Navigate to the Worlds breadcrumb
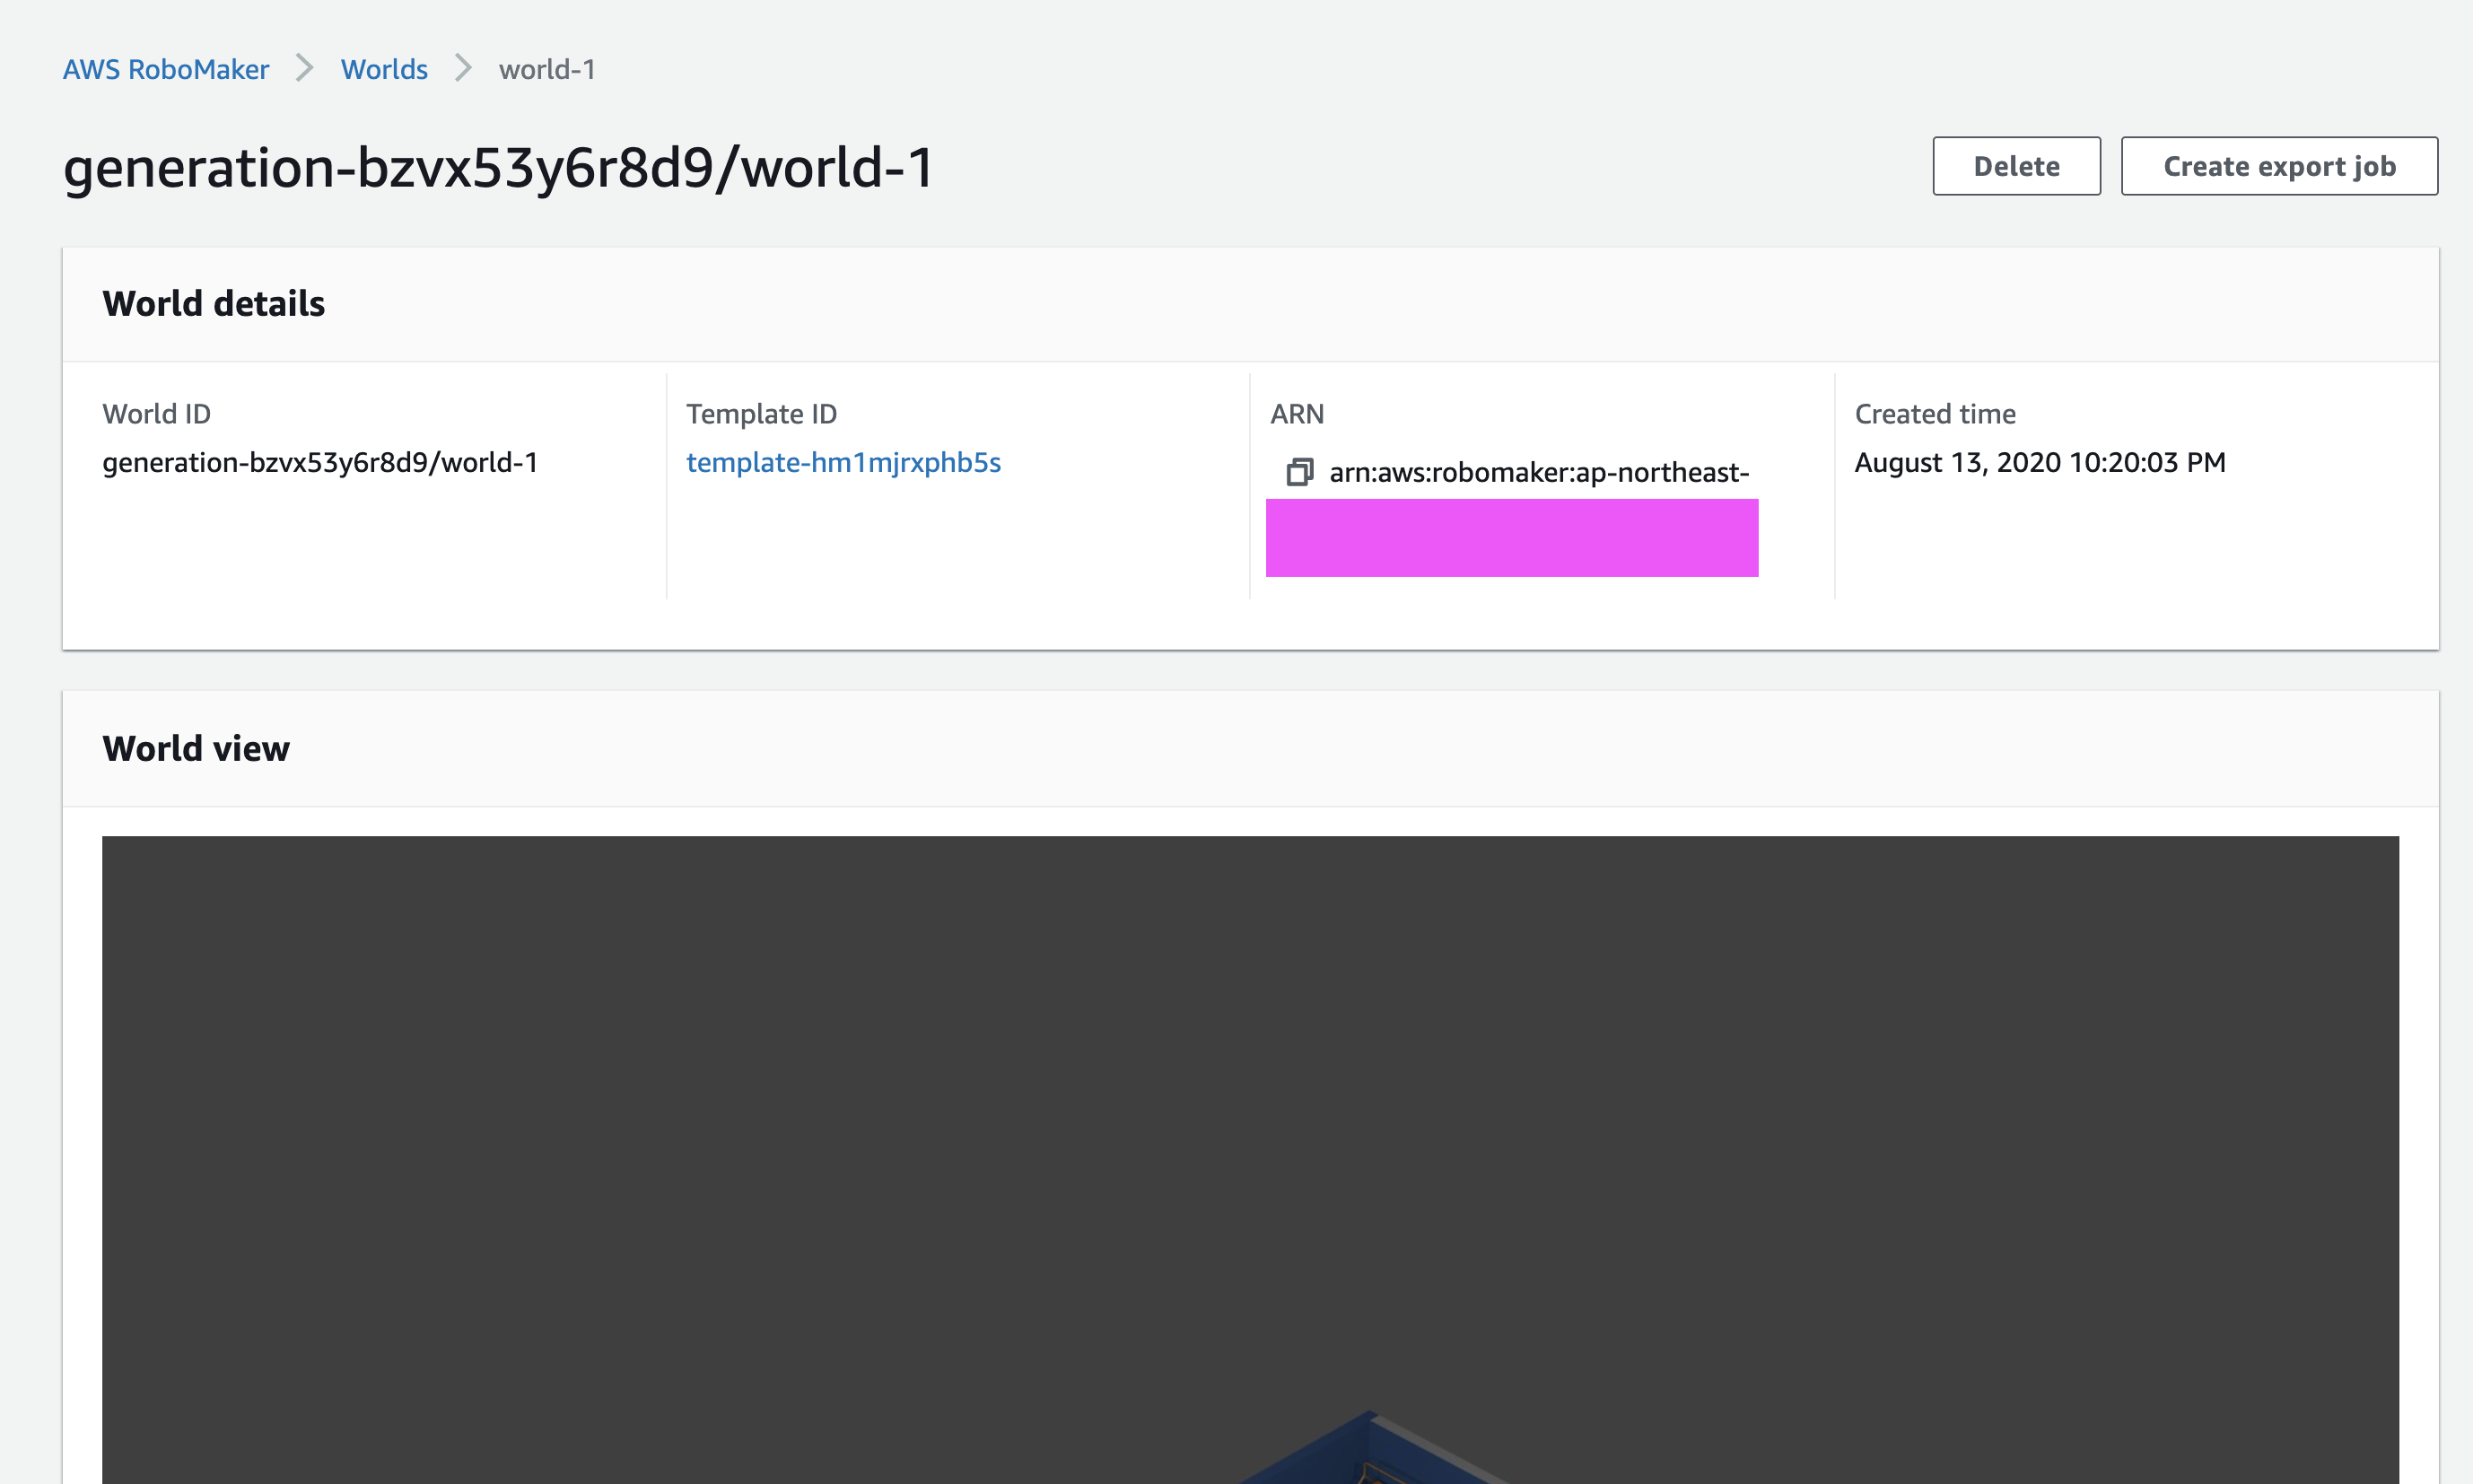The height and width of the screenshot is (1484, 2473). 384,69
